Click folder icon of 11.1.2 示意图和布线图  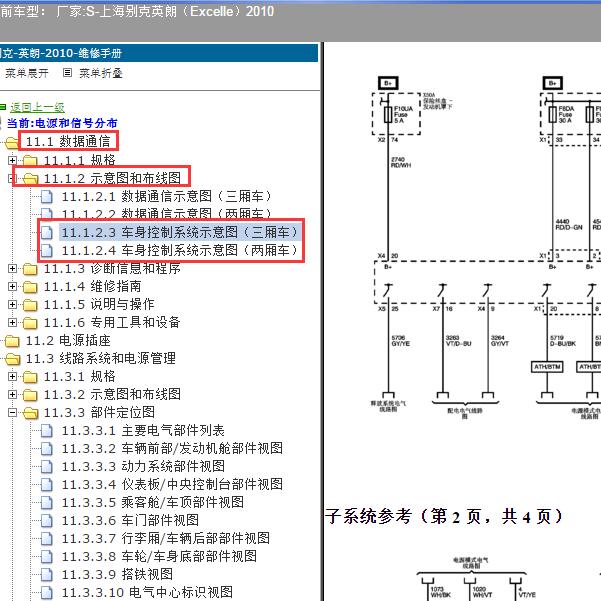30,179
